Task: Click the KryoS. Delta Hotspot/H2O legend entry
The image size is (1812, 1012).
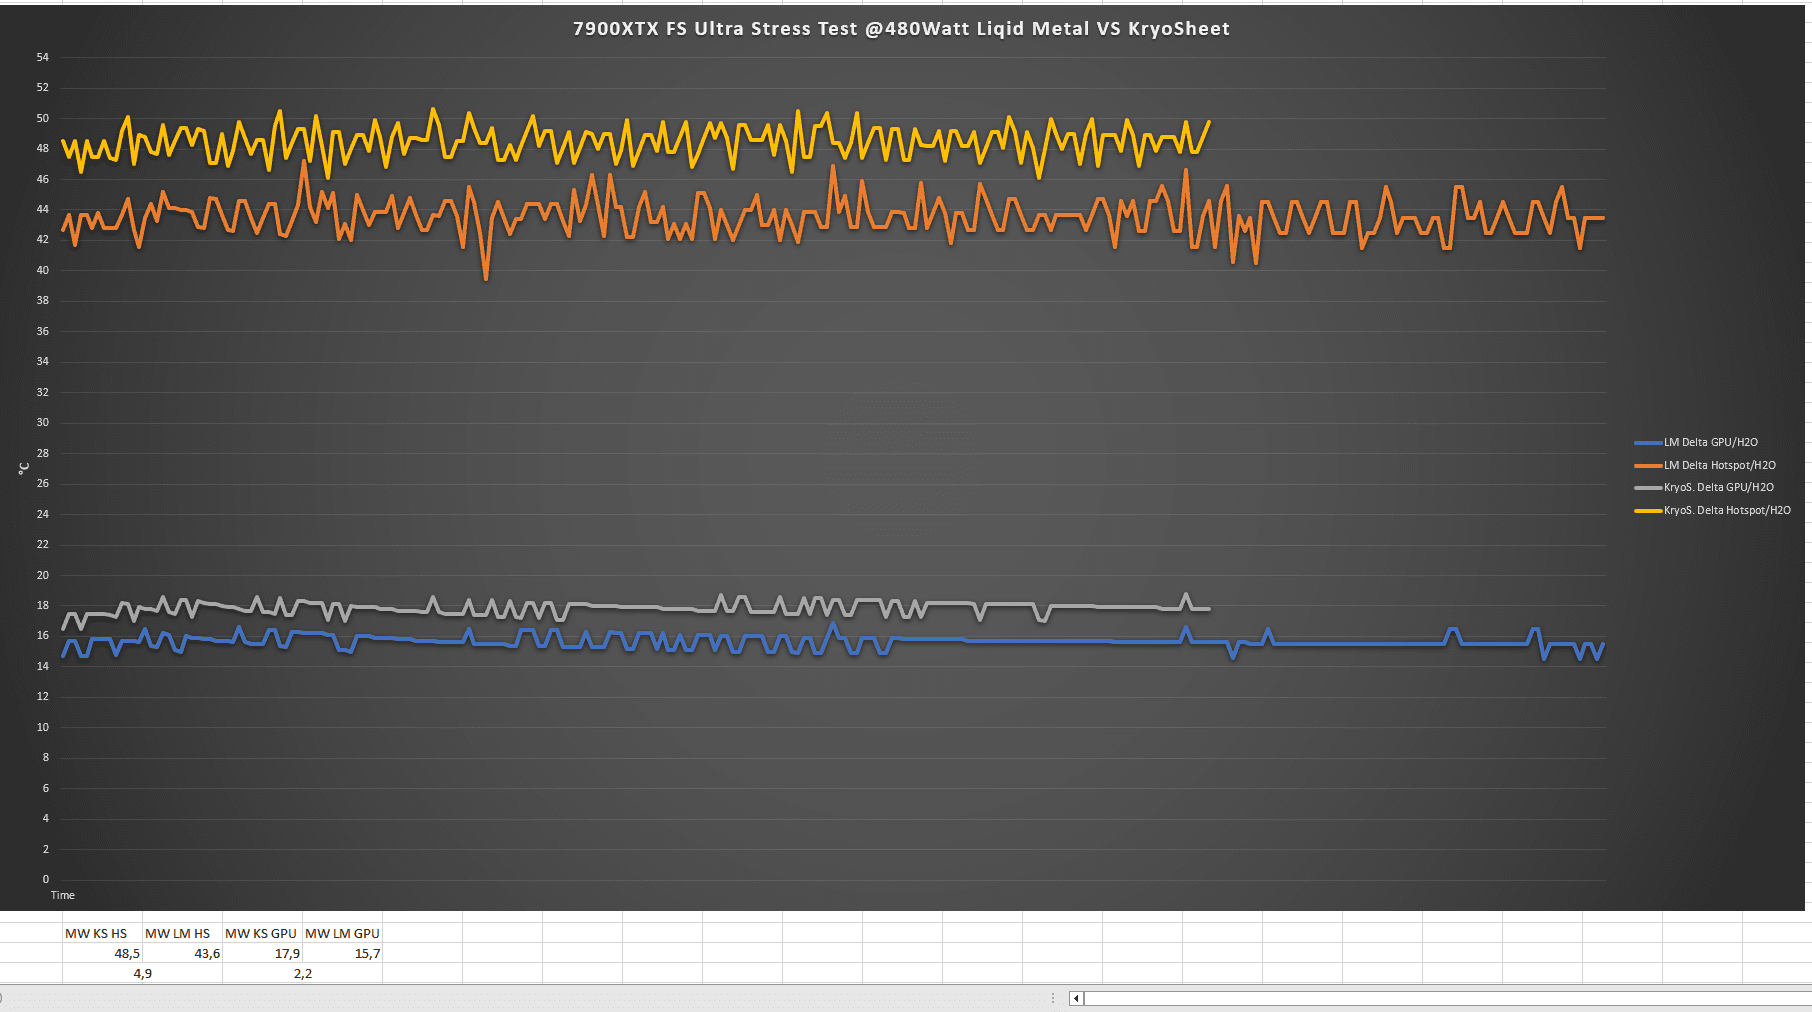Action: (x=1713, y=510)
